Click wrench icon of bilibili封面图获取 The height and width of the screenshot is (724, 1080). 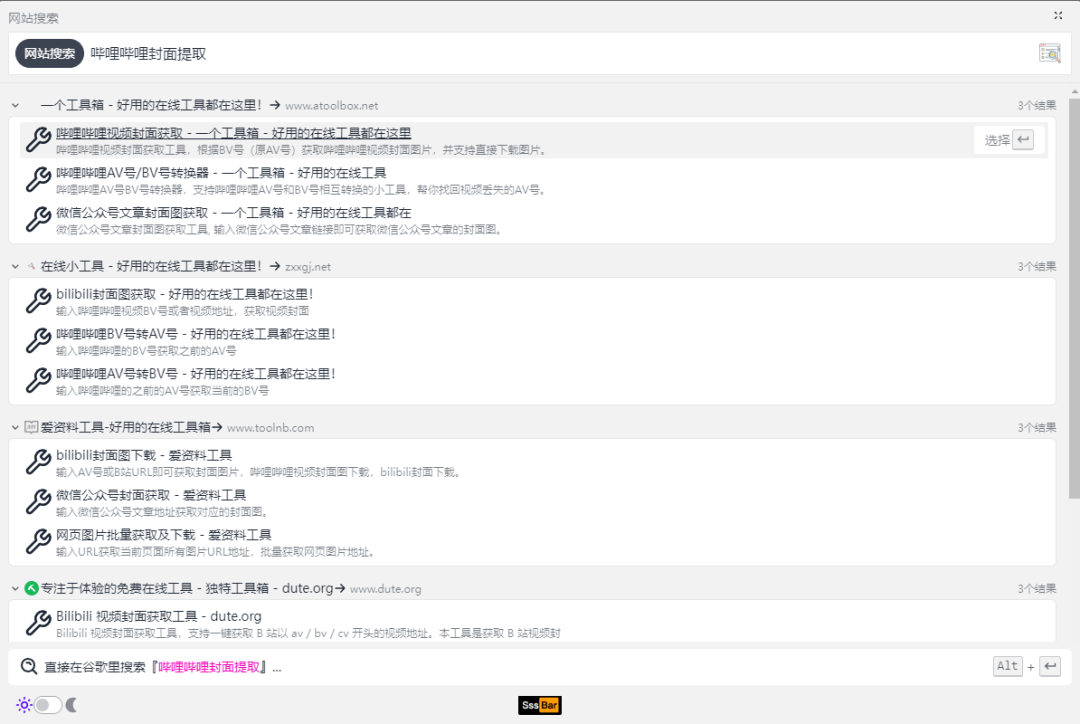(x=38, y=301)
